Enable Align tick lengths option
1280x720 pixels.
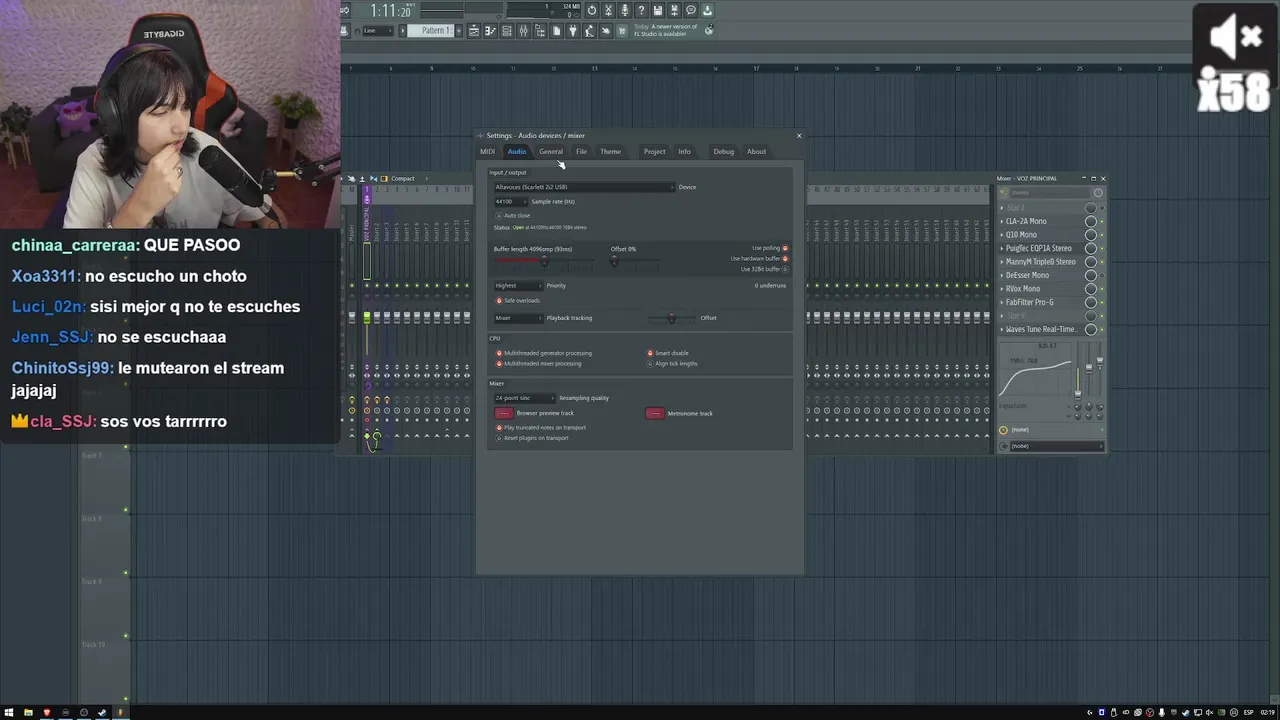coord(650,364)
